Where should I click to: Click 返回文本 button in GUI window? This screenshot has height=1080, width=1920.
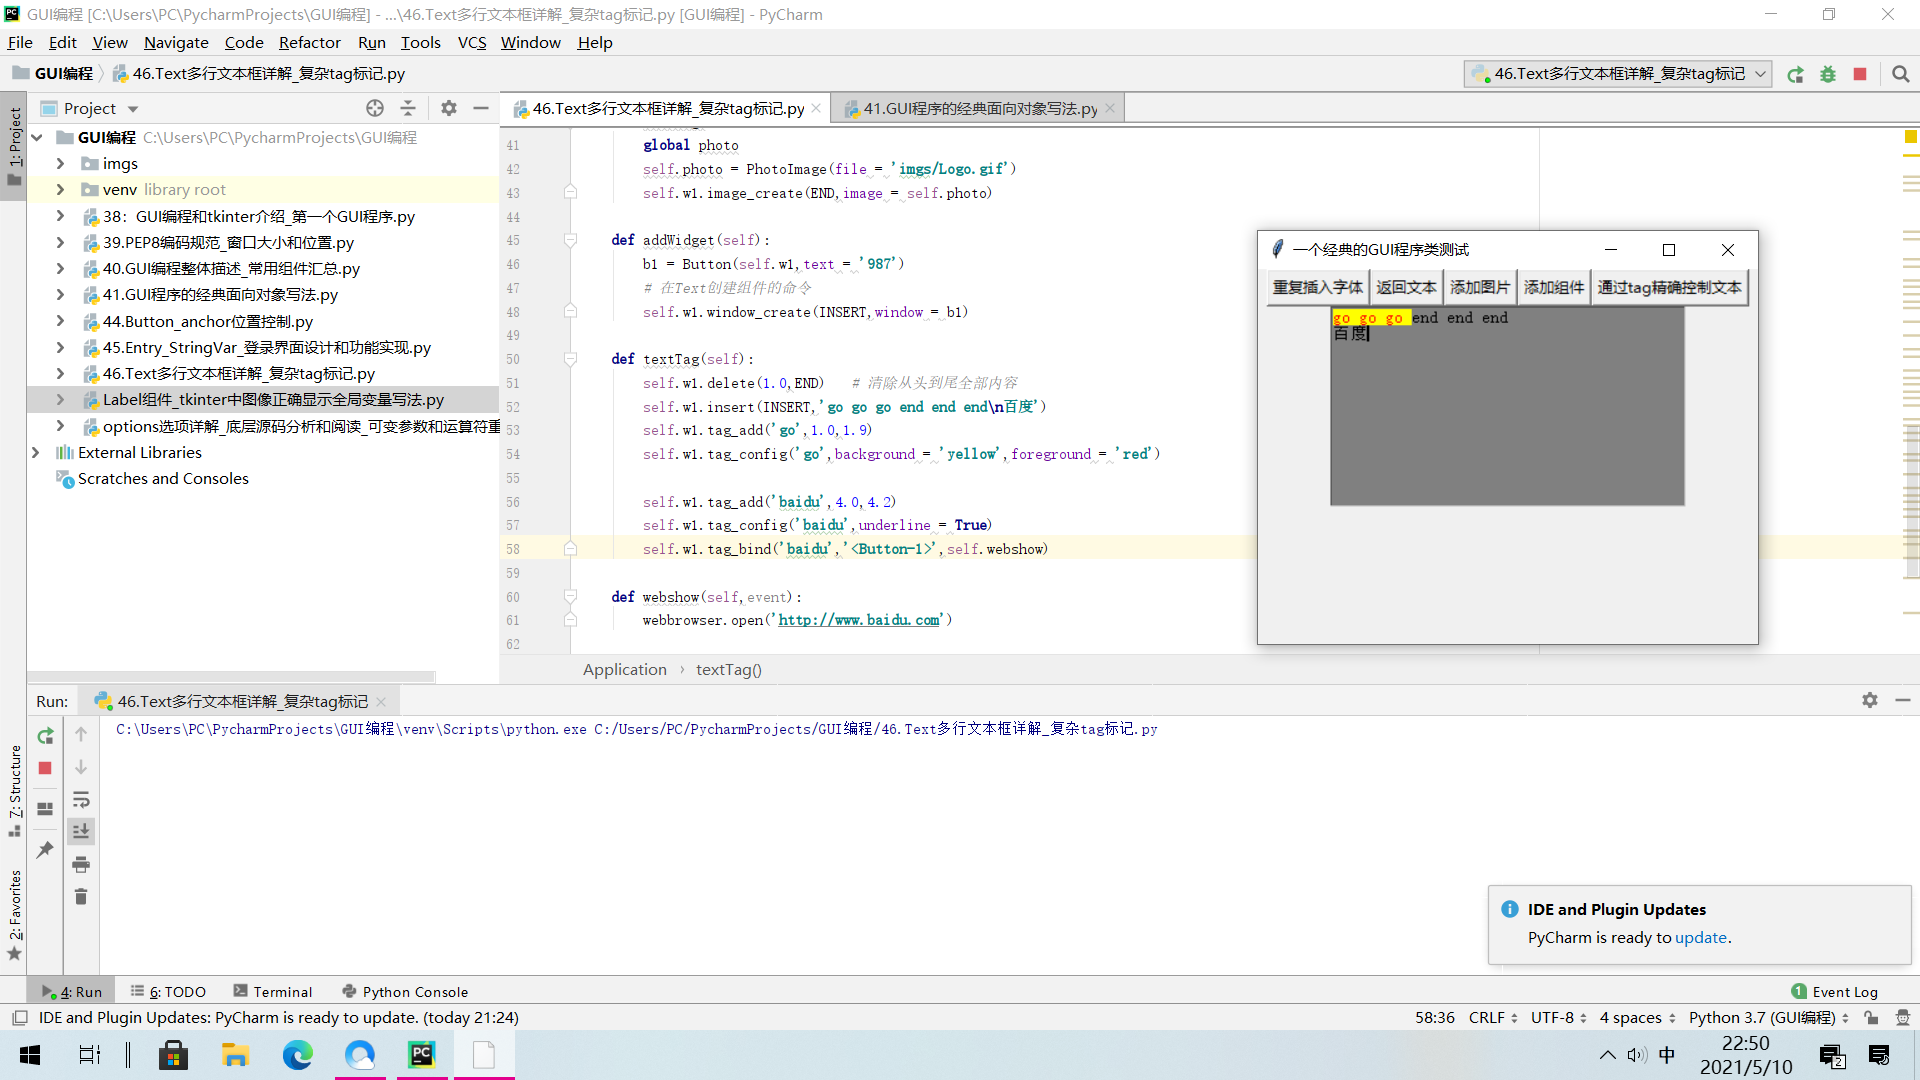[x=1406, y=288]
